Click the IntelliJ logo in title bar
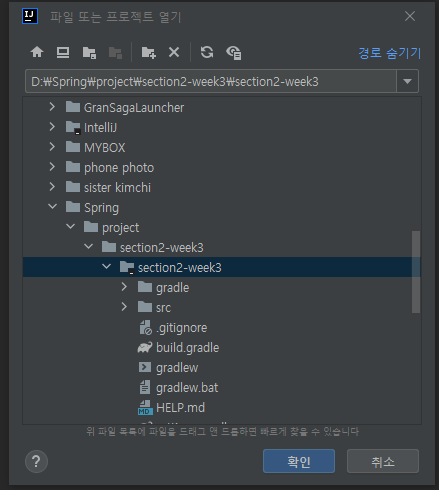Screen dimensions: 439x490 pyautogui.click(x=30, y=16)
